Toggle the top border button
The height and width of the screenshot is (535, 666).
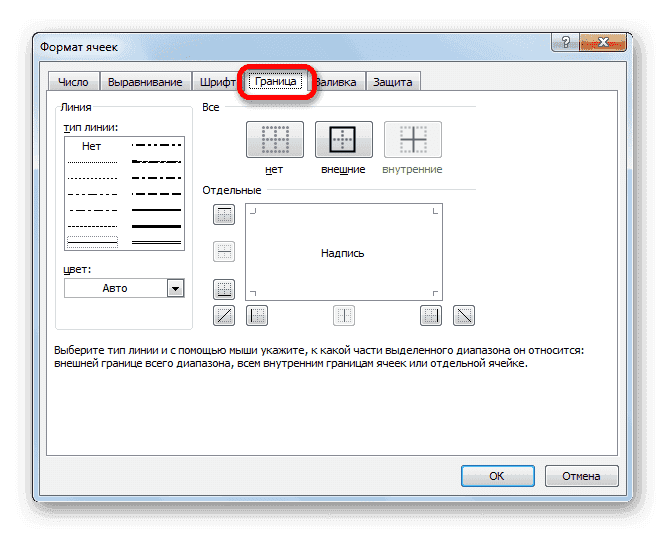pos(224,214)
